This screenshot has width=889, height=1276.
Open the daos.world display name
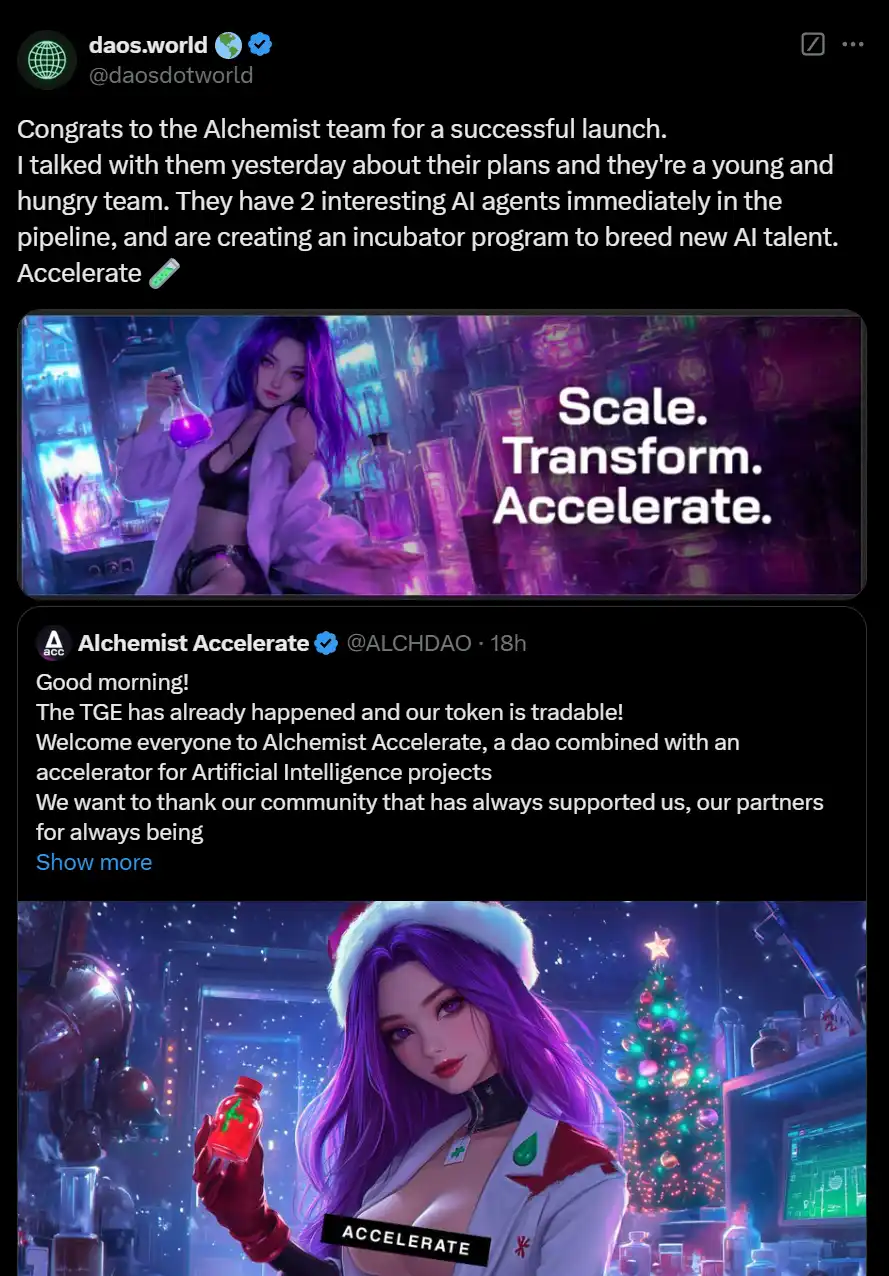149,45
